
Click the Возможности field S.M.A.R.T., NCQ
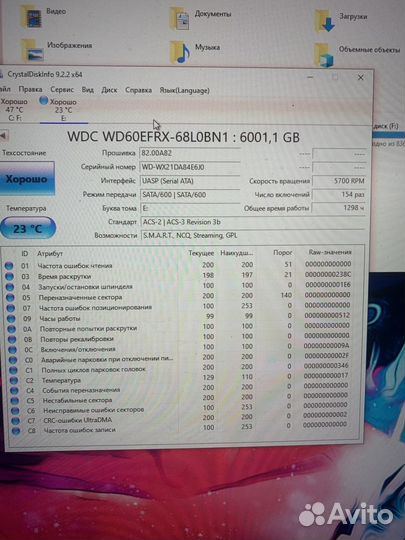coord(252,236)
